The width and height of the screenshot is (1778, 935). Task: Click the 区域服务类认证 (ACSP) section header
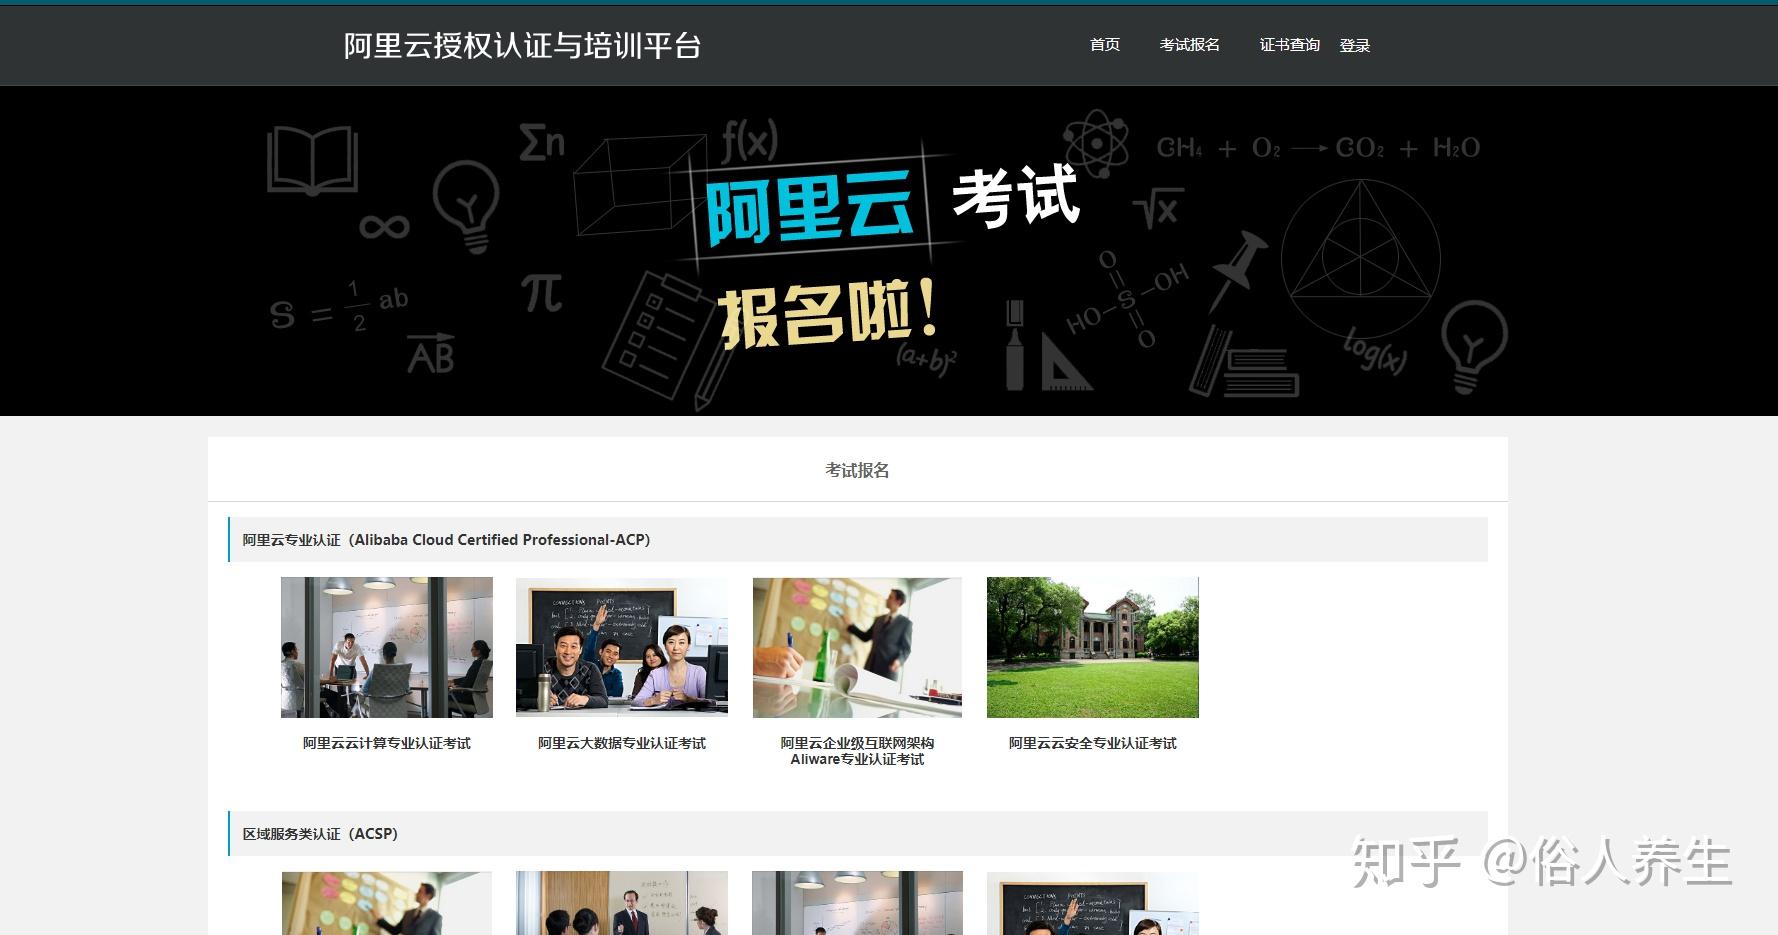pyautogui.click(x=858, y=834)
